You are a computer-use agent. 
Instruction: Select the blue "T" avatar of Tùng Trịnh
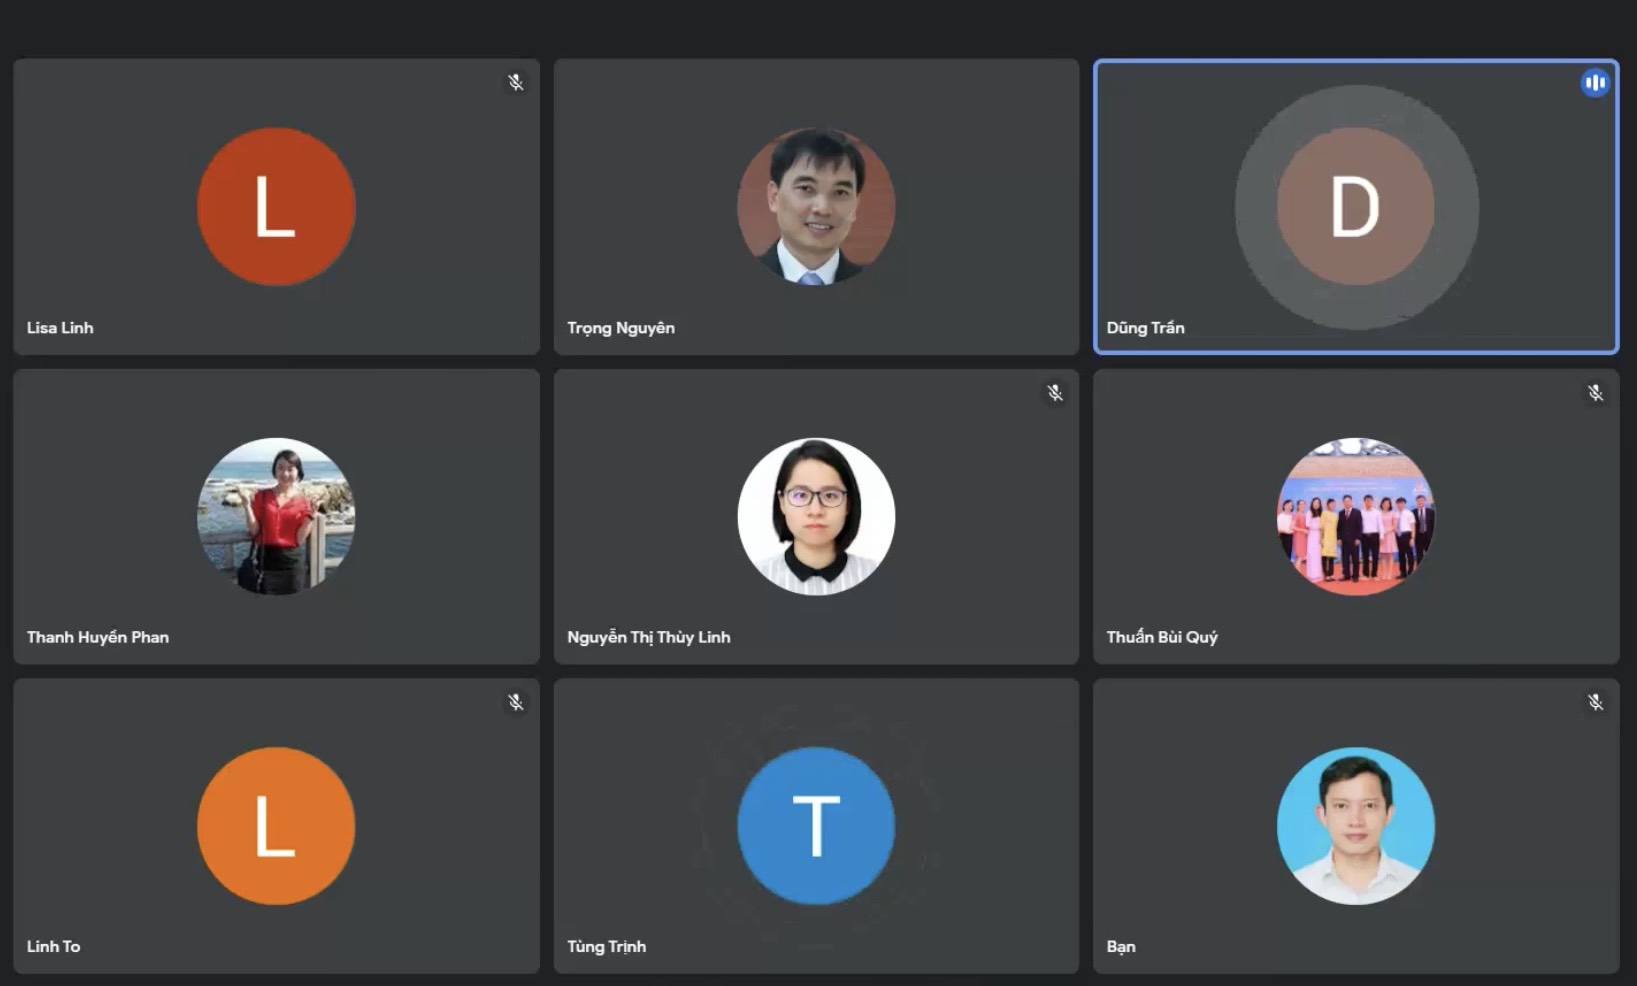(816, 826)
